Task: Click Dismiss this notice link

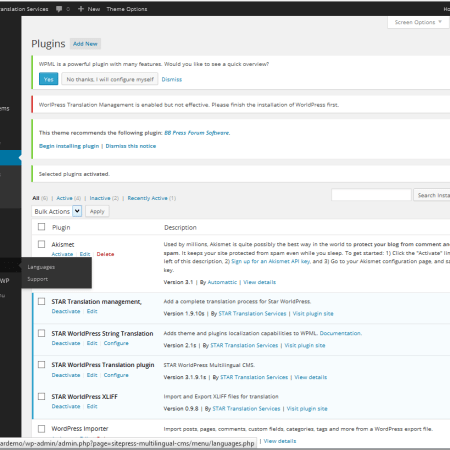Action: click(x=131, y=146)
